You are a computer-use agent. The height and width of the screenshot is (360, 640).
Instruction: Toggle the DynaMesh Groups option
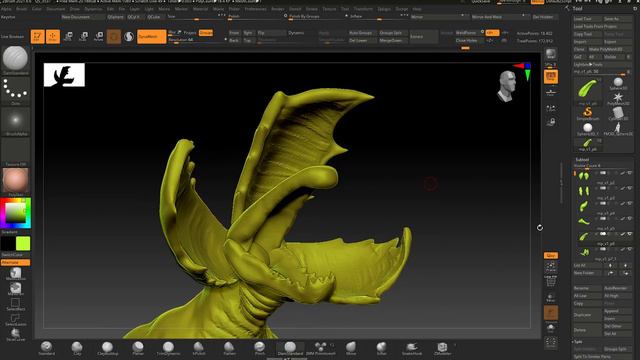coord(206,33)
